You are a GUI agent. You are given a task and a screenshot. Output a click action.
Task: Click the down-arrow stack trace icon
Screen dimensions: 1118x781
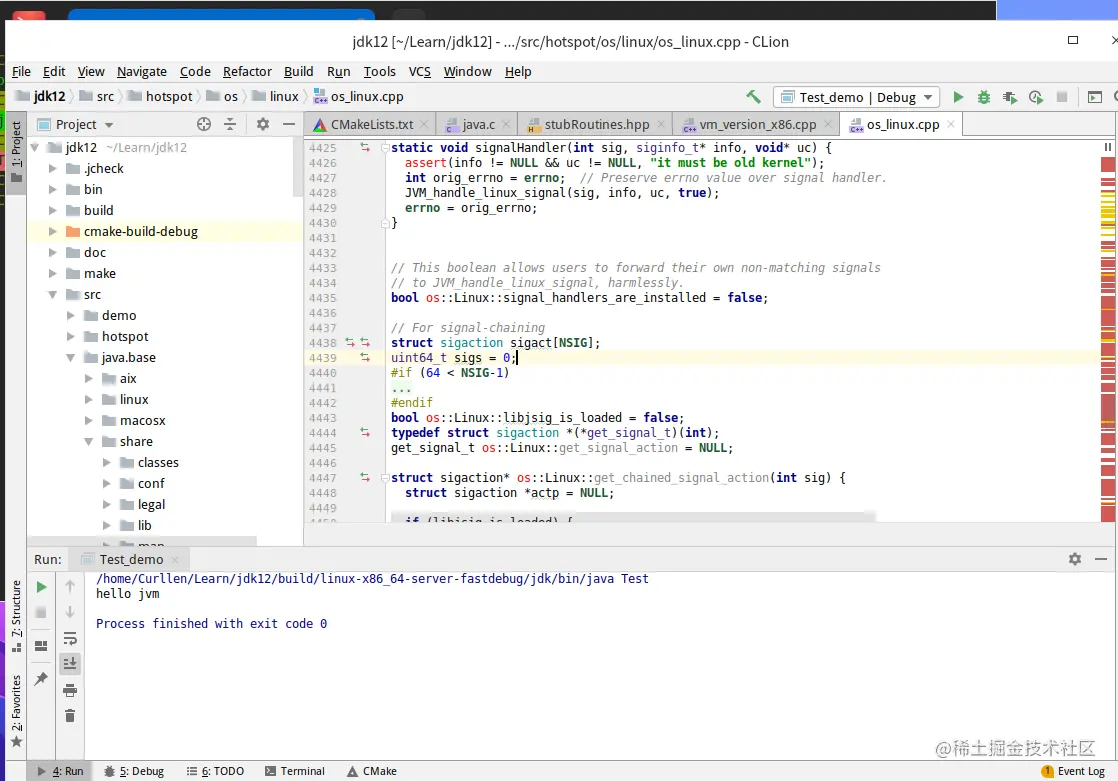click(x=70, y=612)
